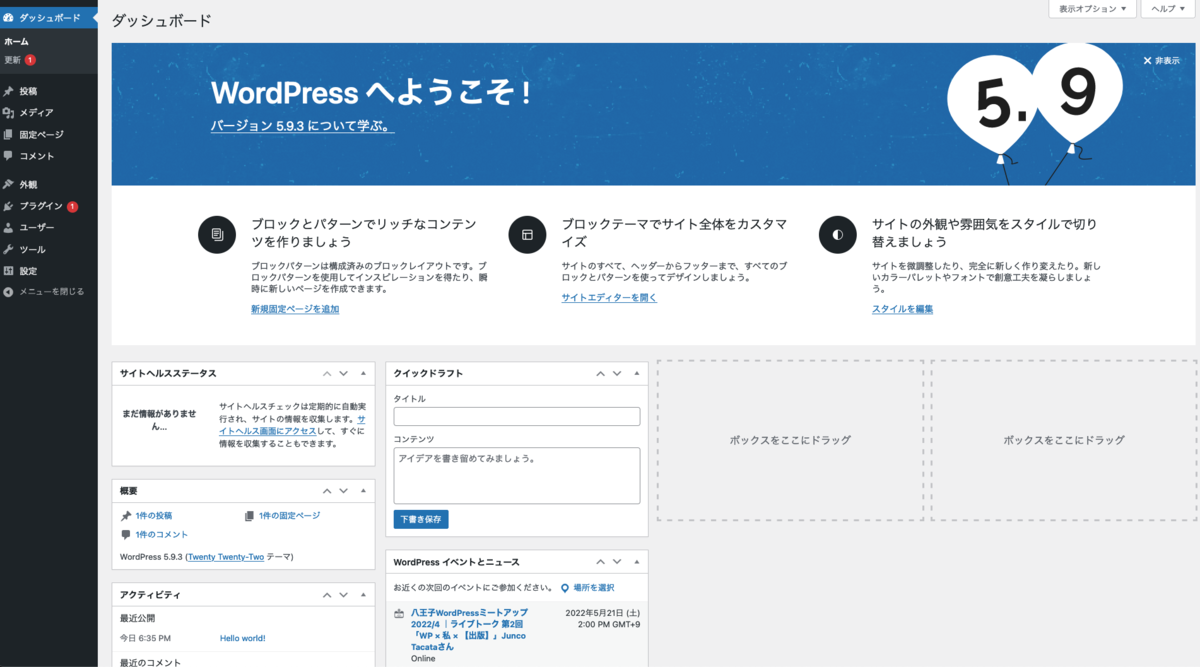This screenshot has width=1200, height=667.
Task: Click the Comments bubble icon in sidebar
Action: (9, 156)
